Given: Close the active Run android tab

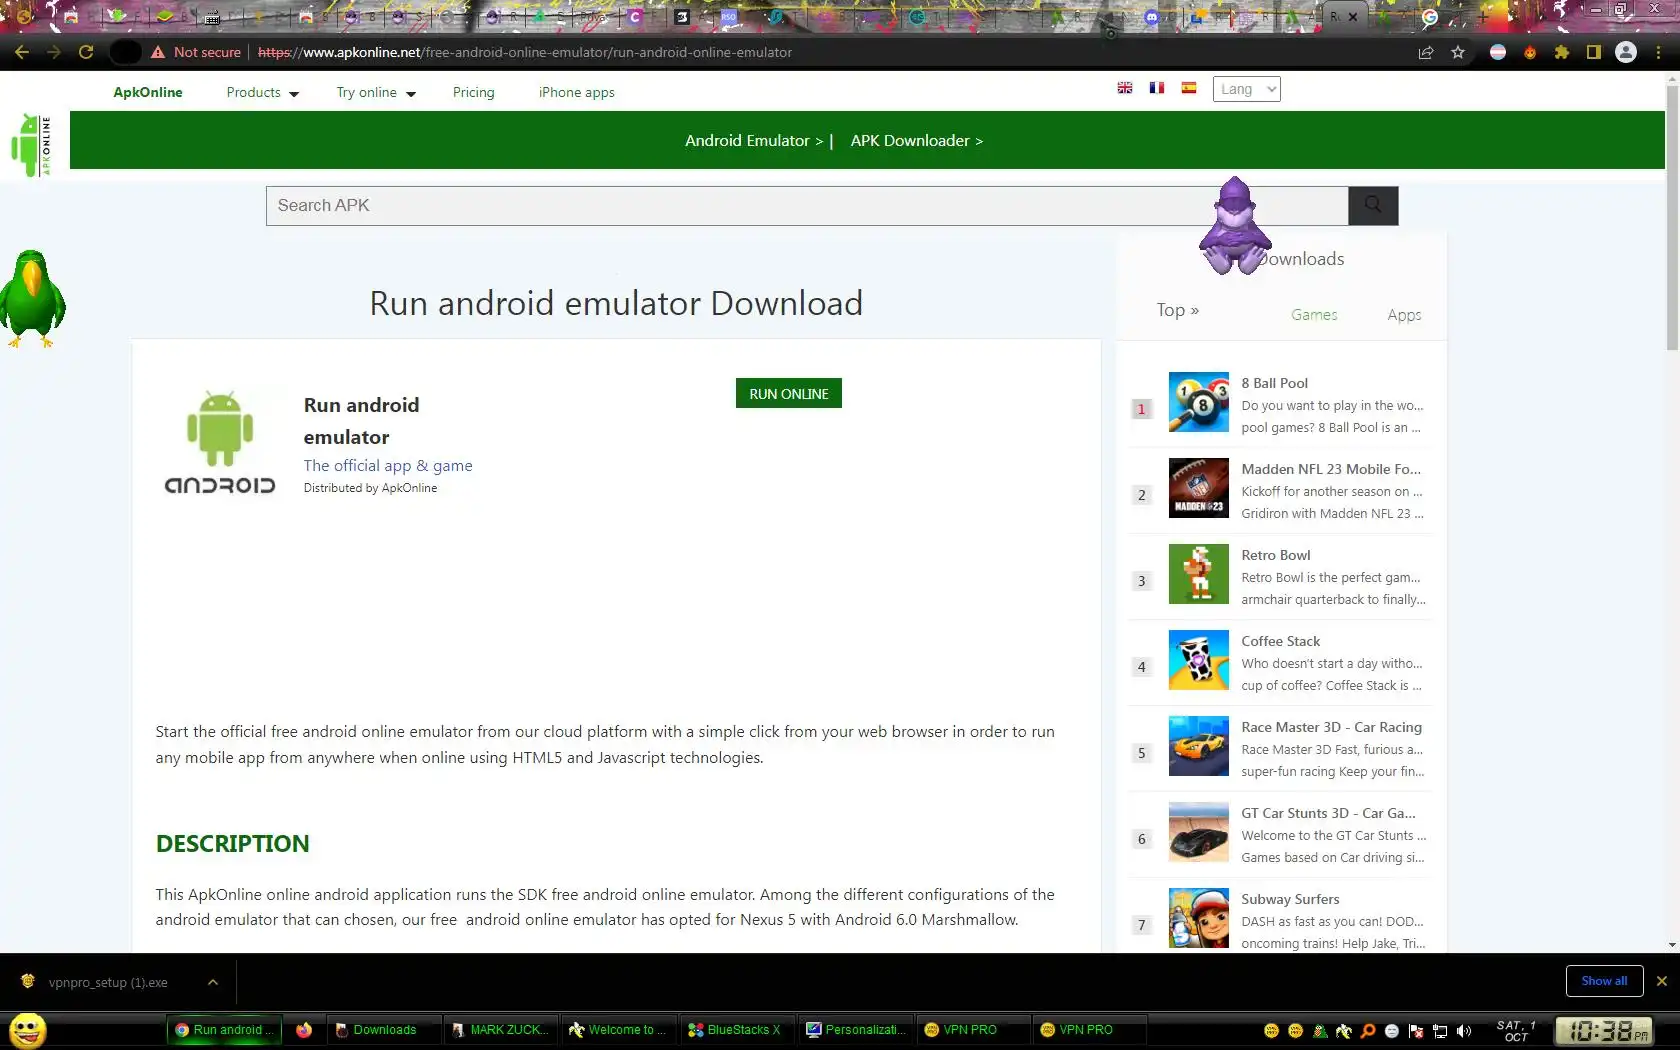Looking at the screenshot, I should [1353, 16].
